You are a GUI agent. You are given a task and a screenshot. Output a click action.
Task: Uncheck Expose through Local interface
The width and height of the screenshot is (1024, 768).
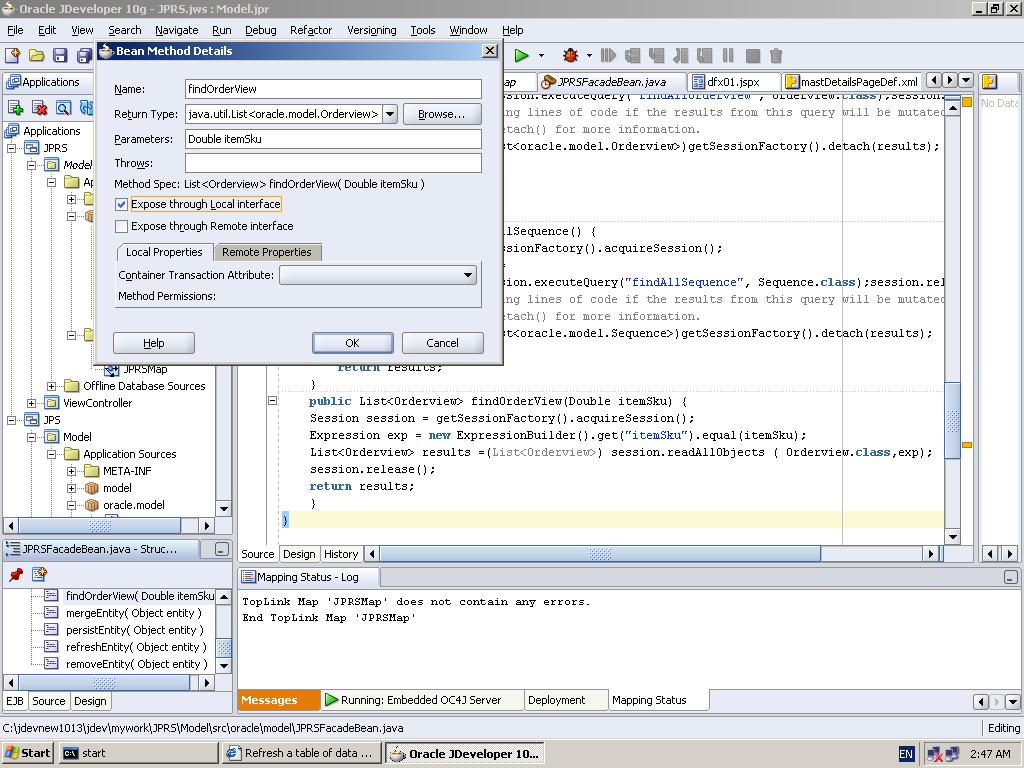coord(121,204)
